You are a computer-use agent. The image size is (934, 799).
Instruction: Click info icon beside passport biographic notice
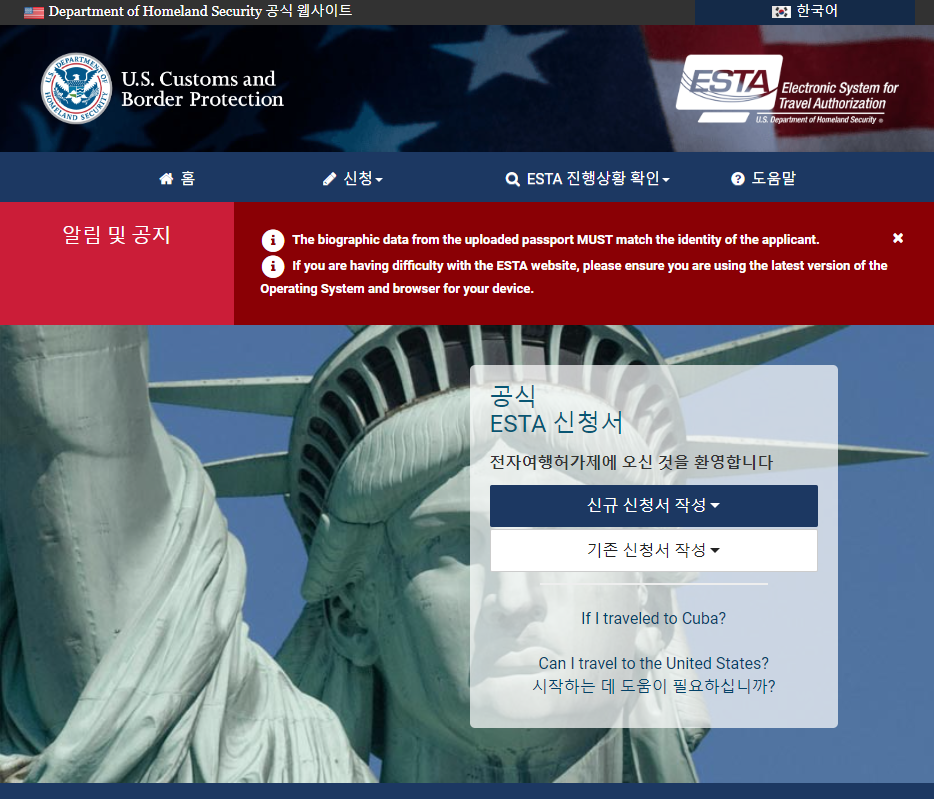pos(273,240)
